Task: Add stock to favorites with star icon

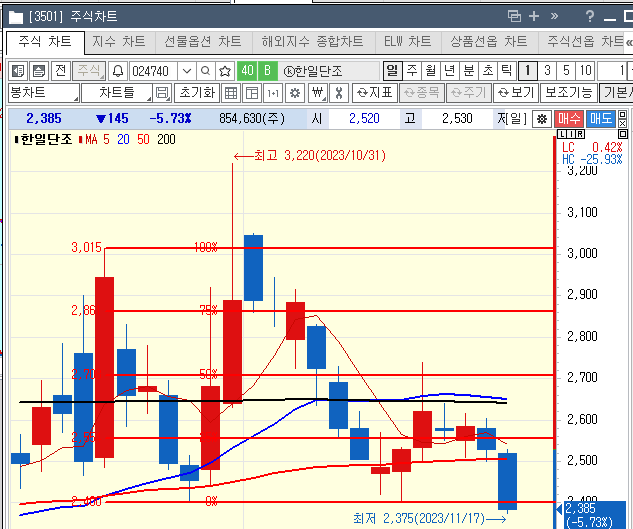Action: [225, 71]
